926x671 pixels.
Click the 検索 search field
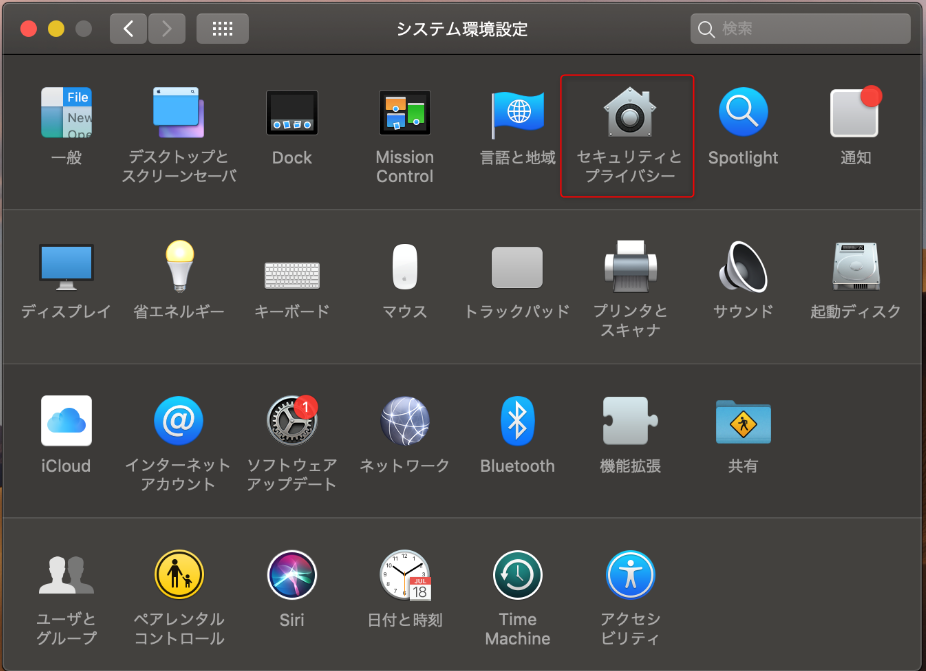(x=800, y=28)
